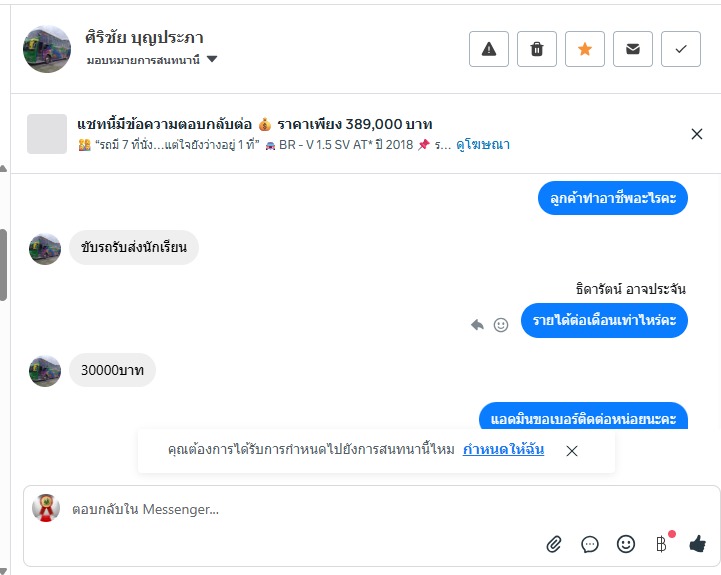
Task: Click the trash delete conversation icon
Action: click(537, 49)
